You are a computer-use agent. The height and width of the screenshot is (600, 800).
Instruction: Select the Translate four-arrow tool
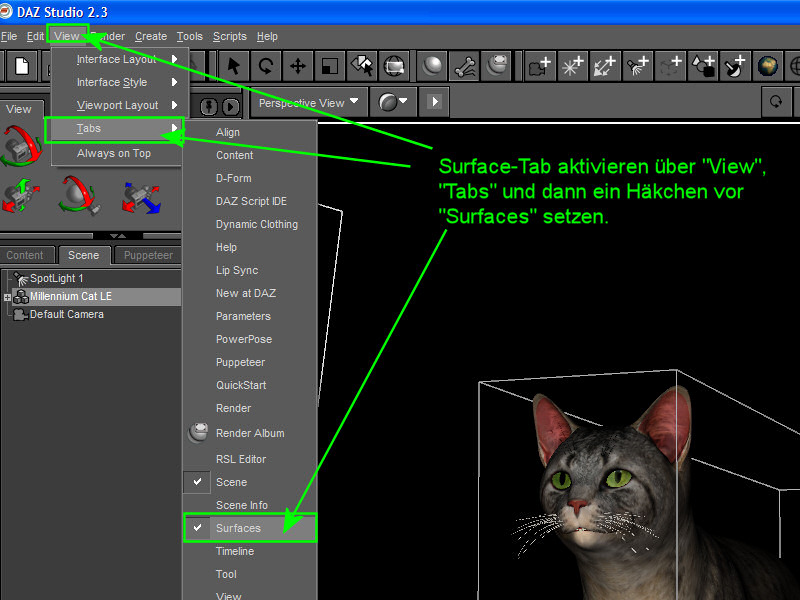(x=297, y=66)
